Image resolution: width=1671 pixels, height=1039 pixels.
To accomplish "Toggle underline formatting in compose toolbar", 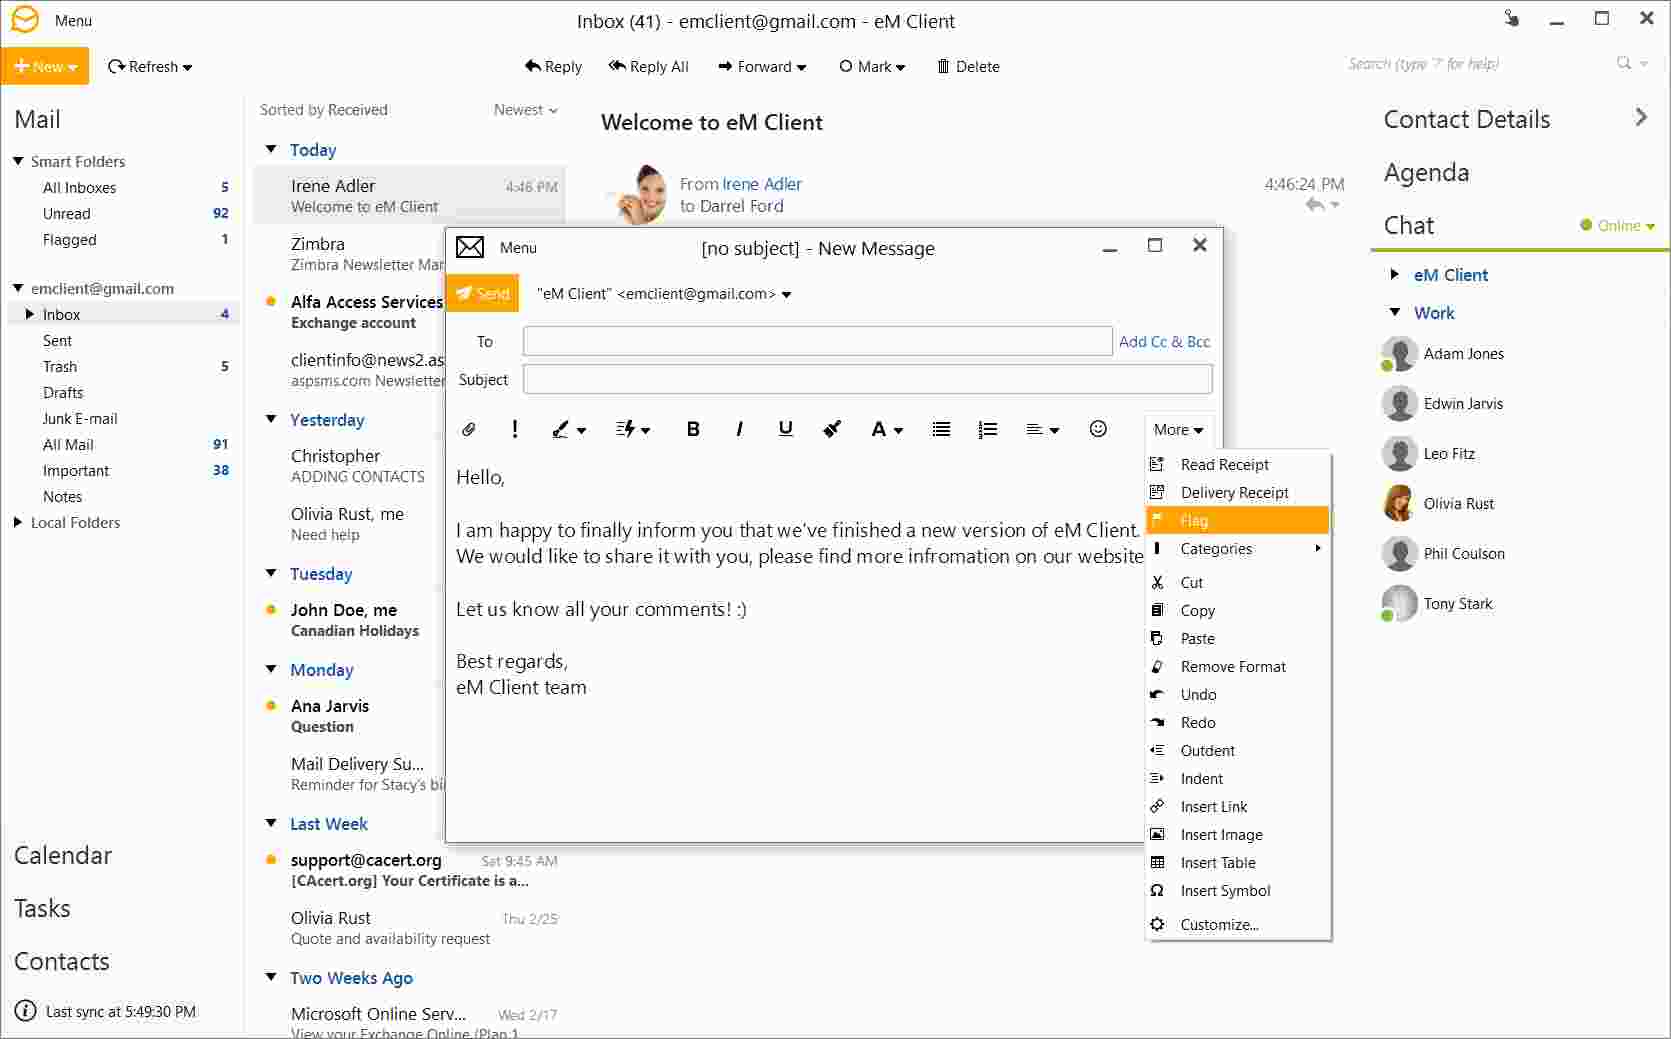I will (x=786, y=429).
